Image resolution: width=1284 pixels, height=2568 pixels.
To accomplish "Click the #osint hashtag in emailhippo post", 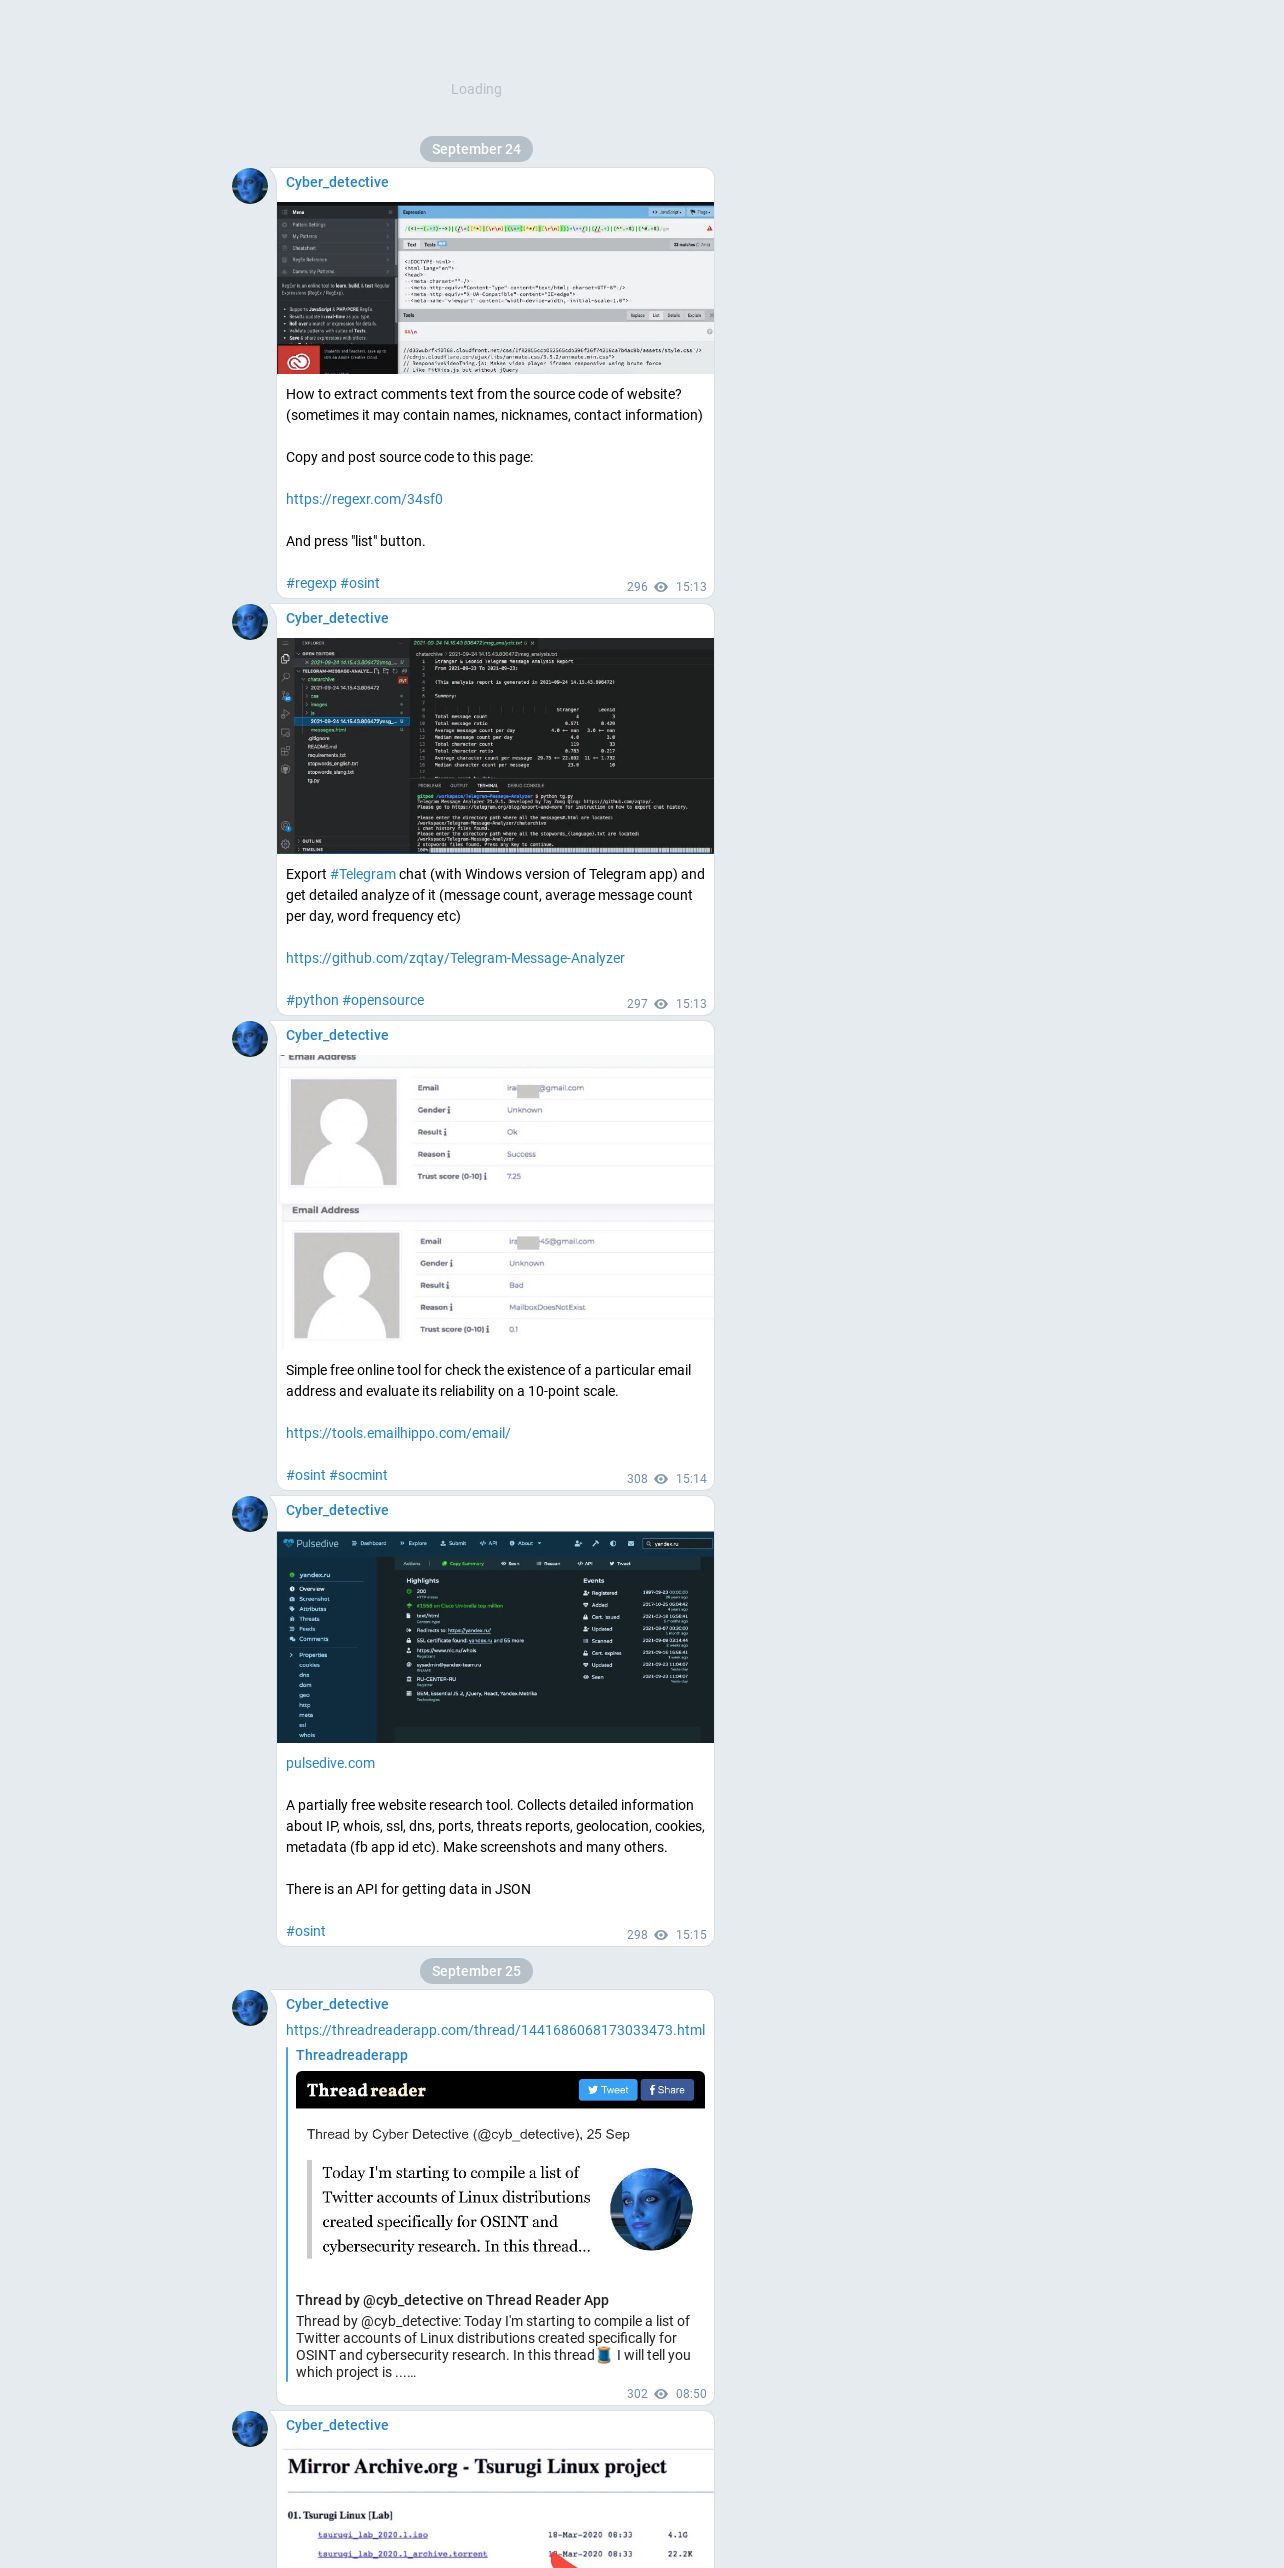I will [x=306, y=1475].
